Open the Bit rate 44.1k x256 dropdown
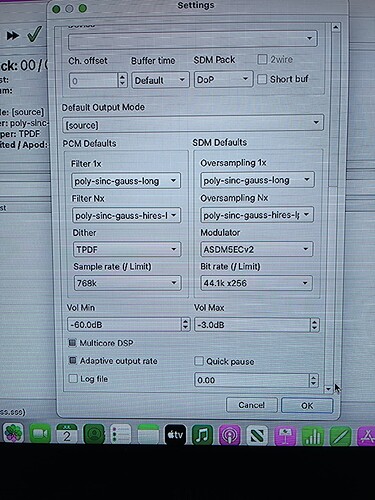375x500 pixels. point(256,283)
